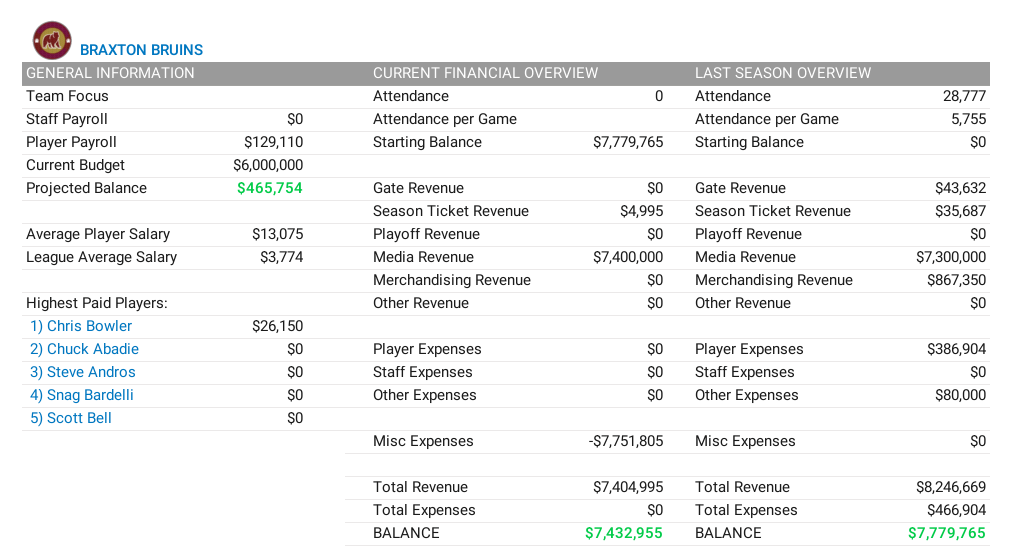The height and width of the screenshot is (560, 1013).
Task: Select the Misc Expenses value -$7,751,805
Action: click(625, 441)
